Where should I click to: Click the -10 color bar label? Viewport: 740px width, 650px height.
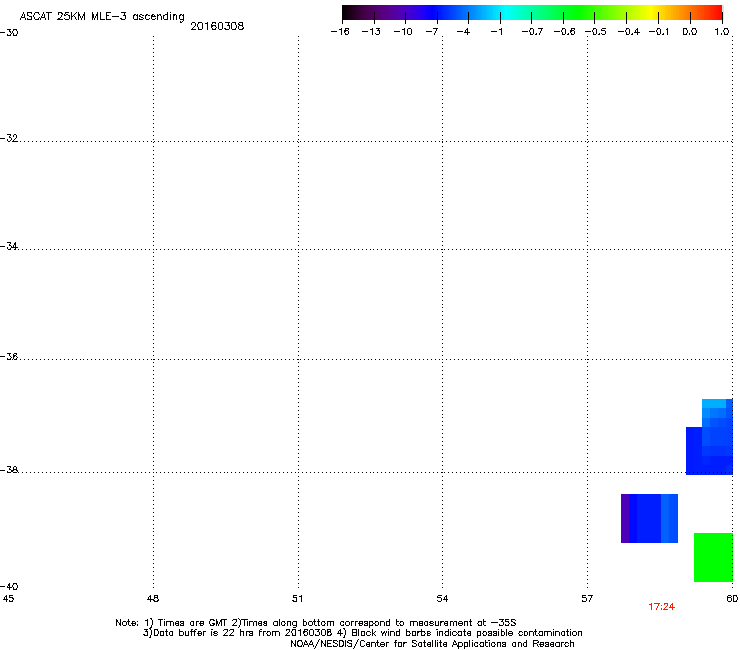(403, 32)
